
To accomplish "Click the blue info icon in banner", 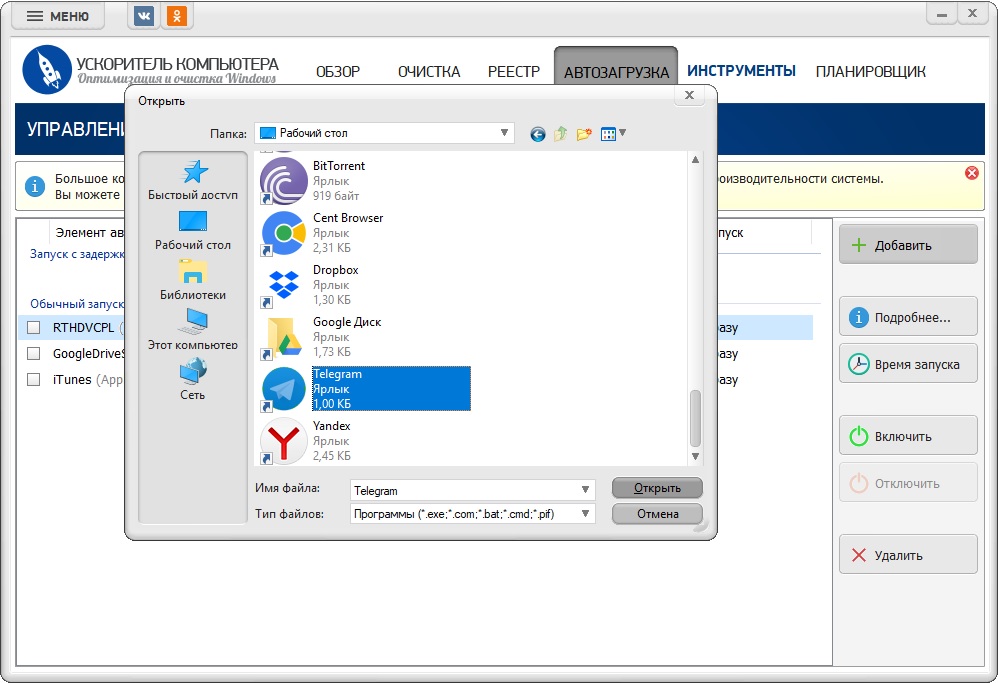I will click(x=35, y=187).
